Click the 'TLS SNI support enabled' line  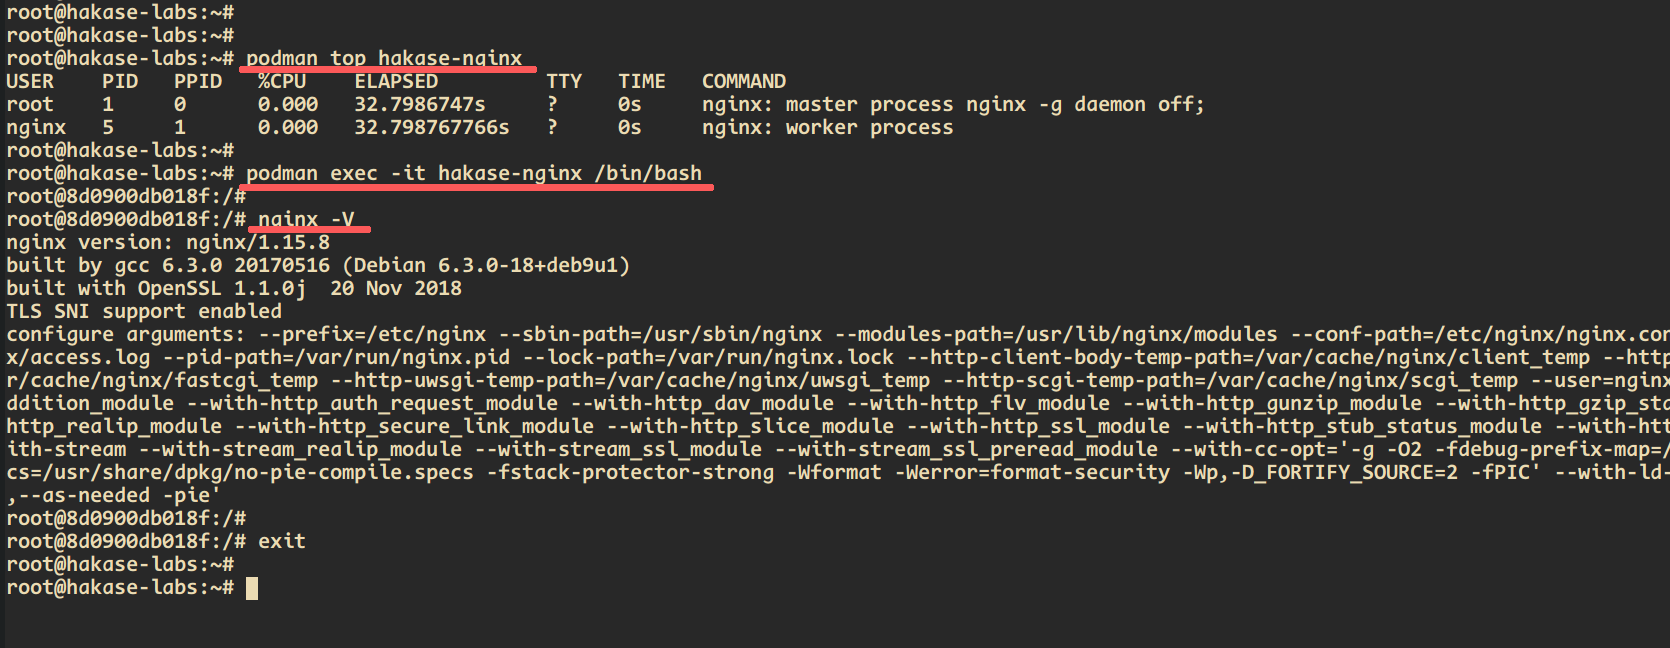pyautogui.click(x=144, y=312)
